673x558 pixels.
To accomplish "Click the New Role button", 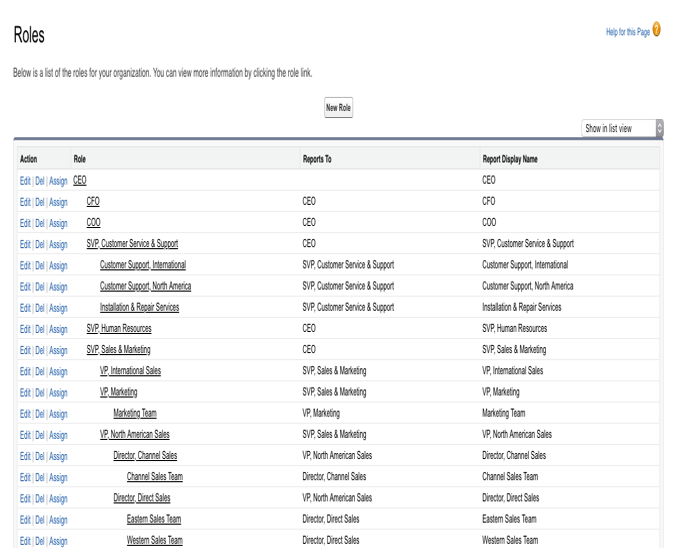I will click(338, 107).
